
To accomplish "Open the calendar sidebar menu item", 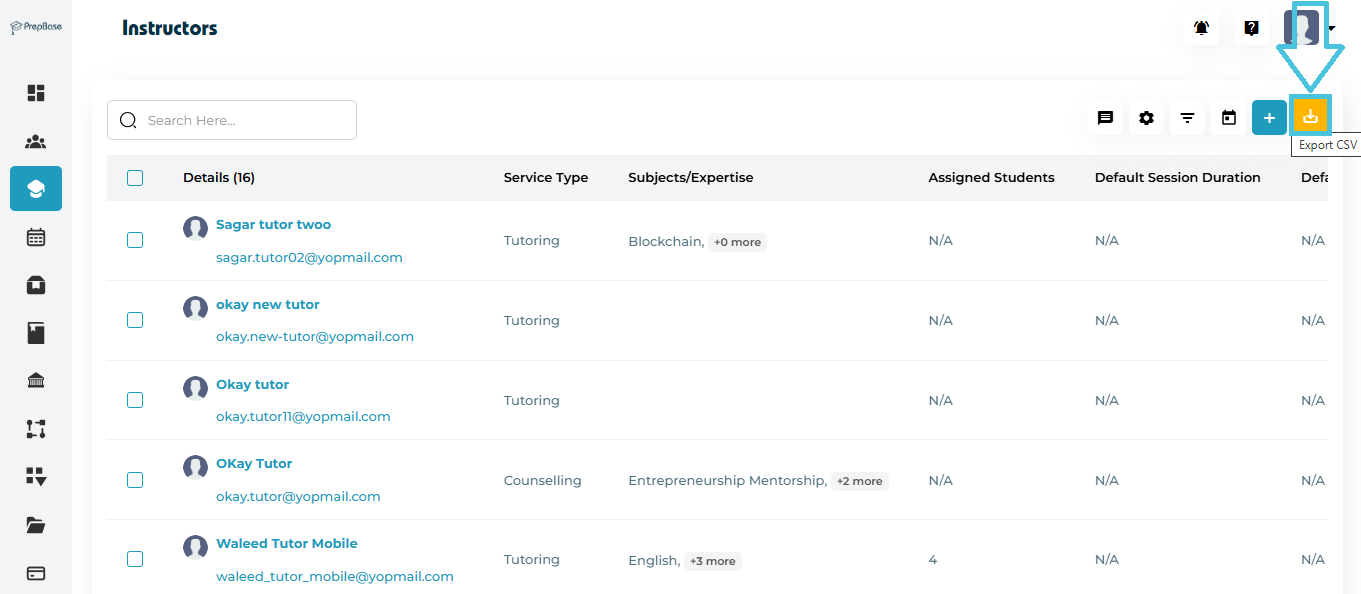I will [36, 237].
